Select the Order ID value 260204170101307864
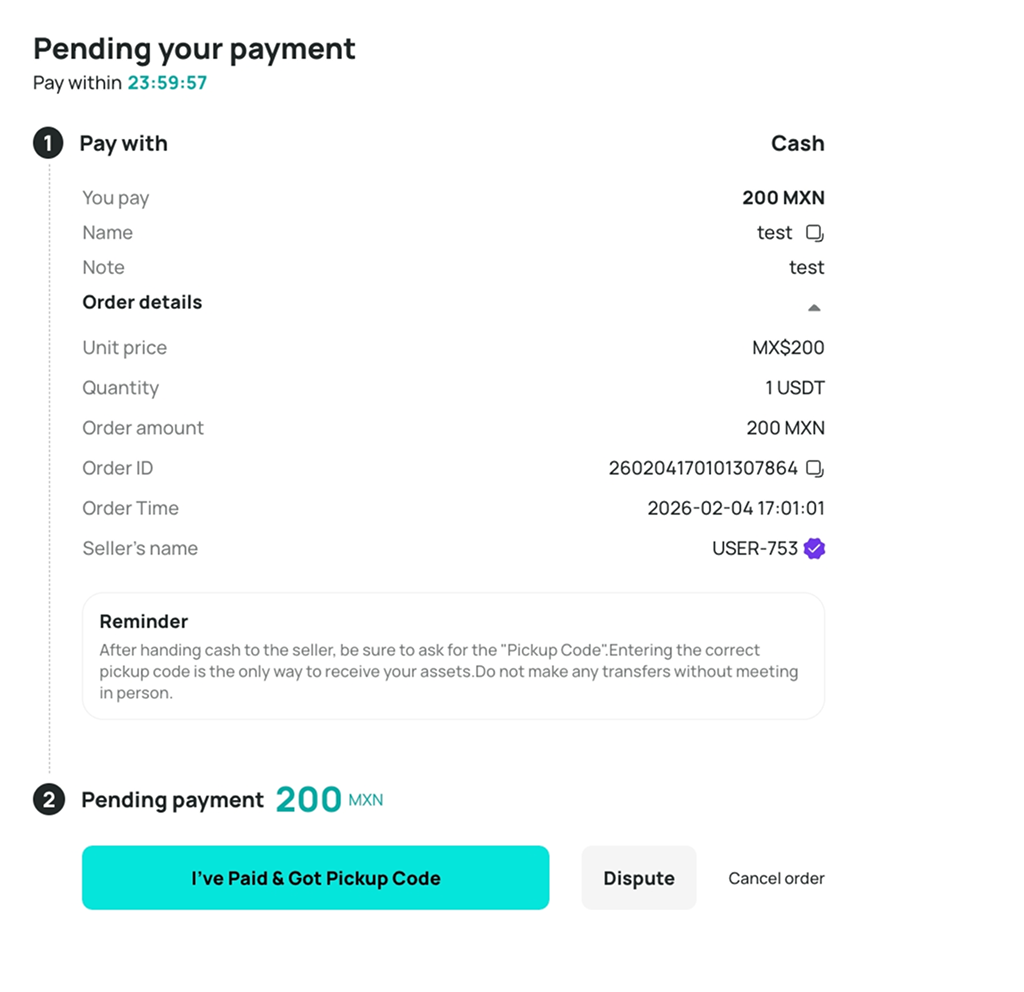 pos(703,468)
